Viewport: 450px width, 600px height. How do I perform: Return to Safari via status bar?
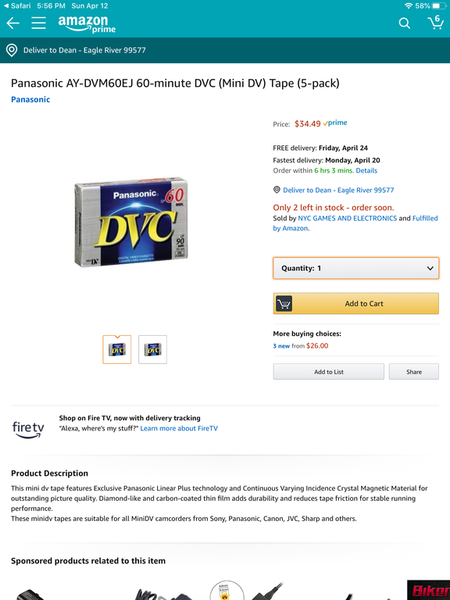(x=17, y=6)
